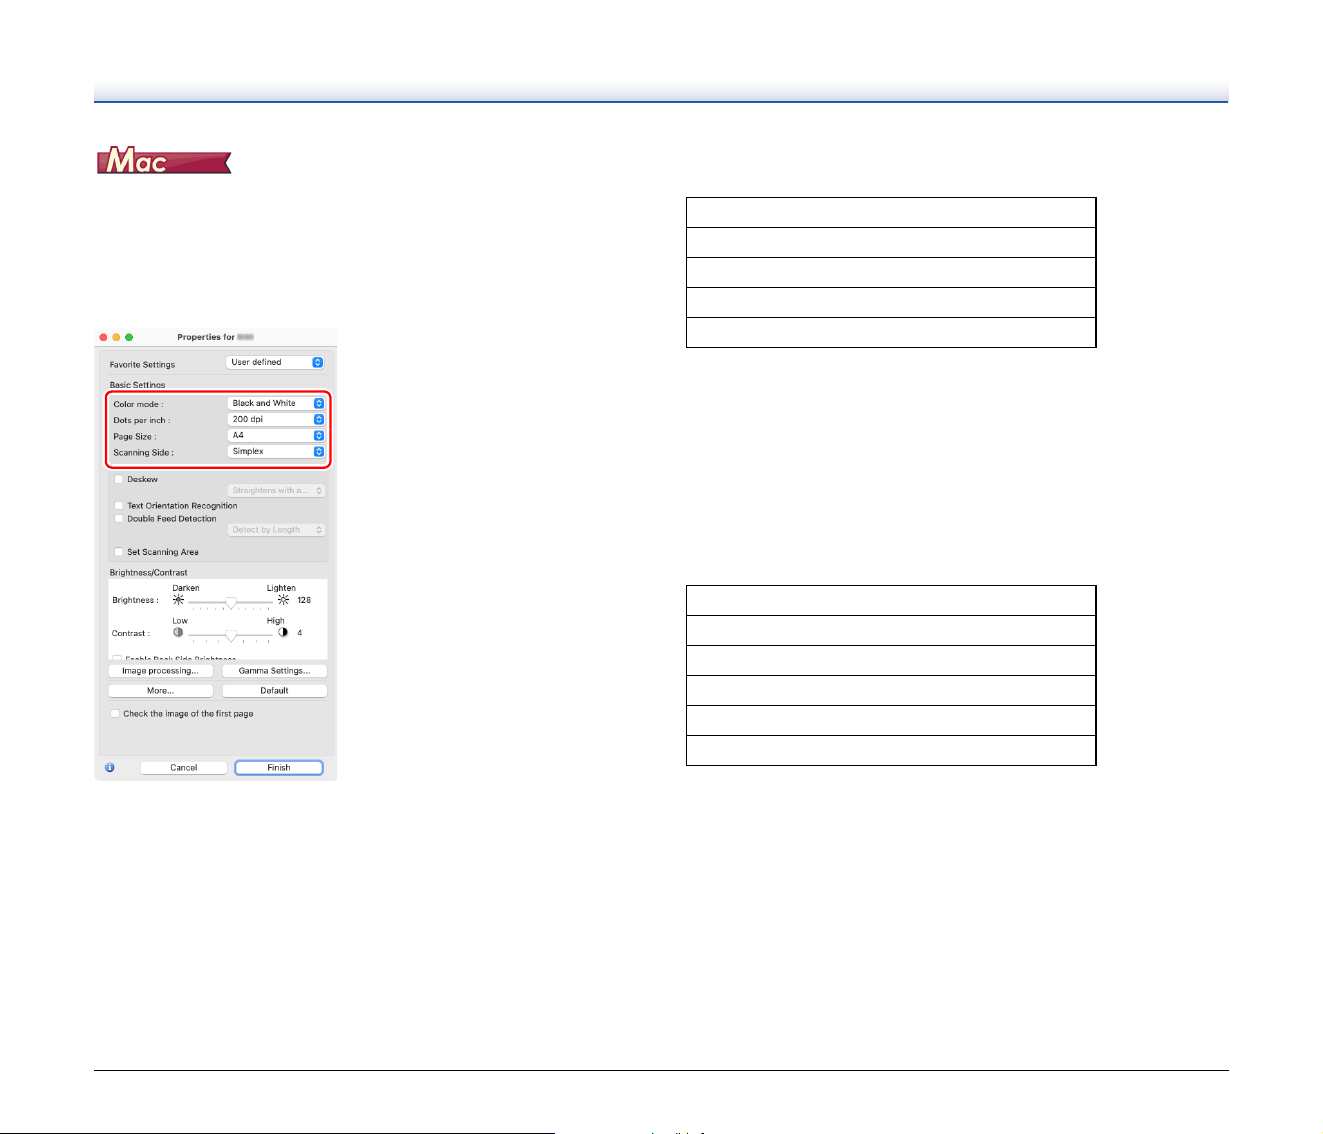Close the Properties window with the red button
Screen dimensions: 1323x1134
[103, 337]
